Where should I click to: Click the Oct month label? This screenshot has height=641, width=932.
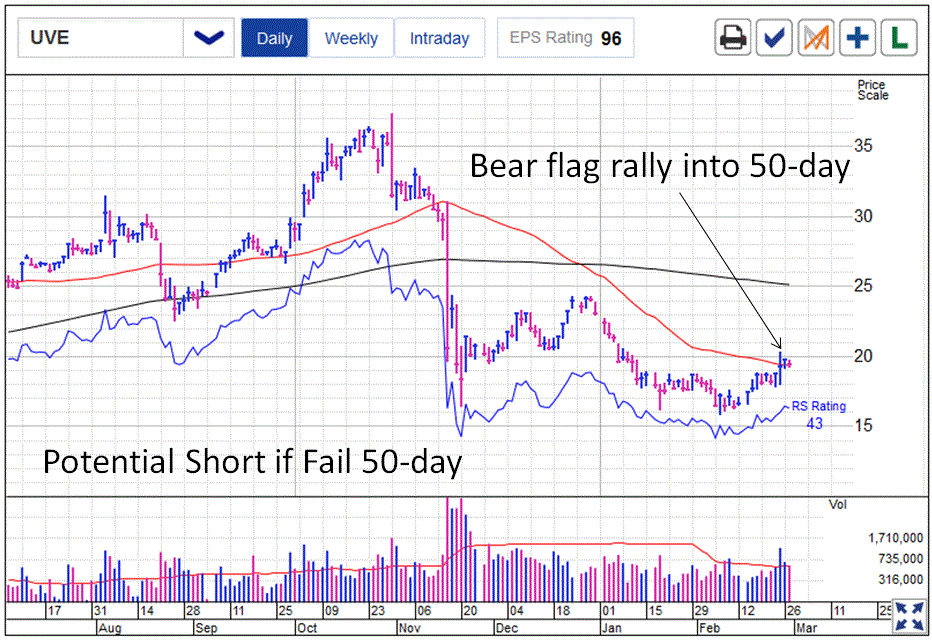307,628
